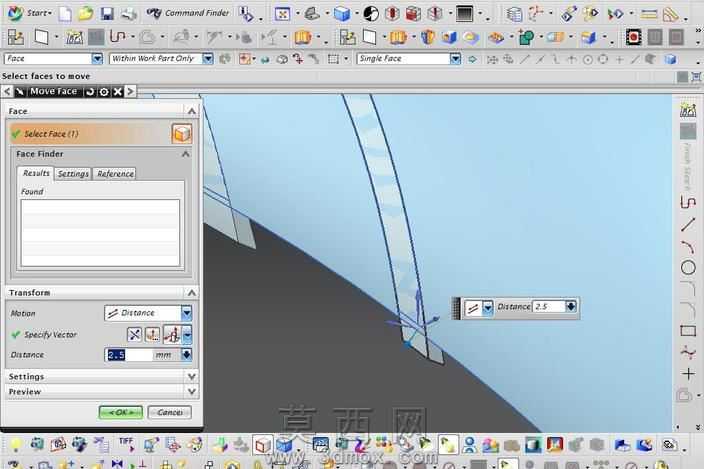This screenshot has width=704, height=469.
Task: Select the Profile S-curve tool in right toolbar
Action: tap(688, 203)
